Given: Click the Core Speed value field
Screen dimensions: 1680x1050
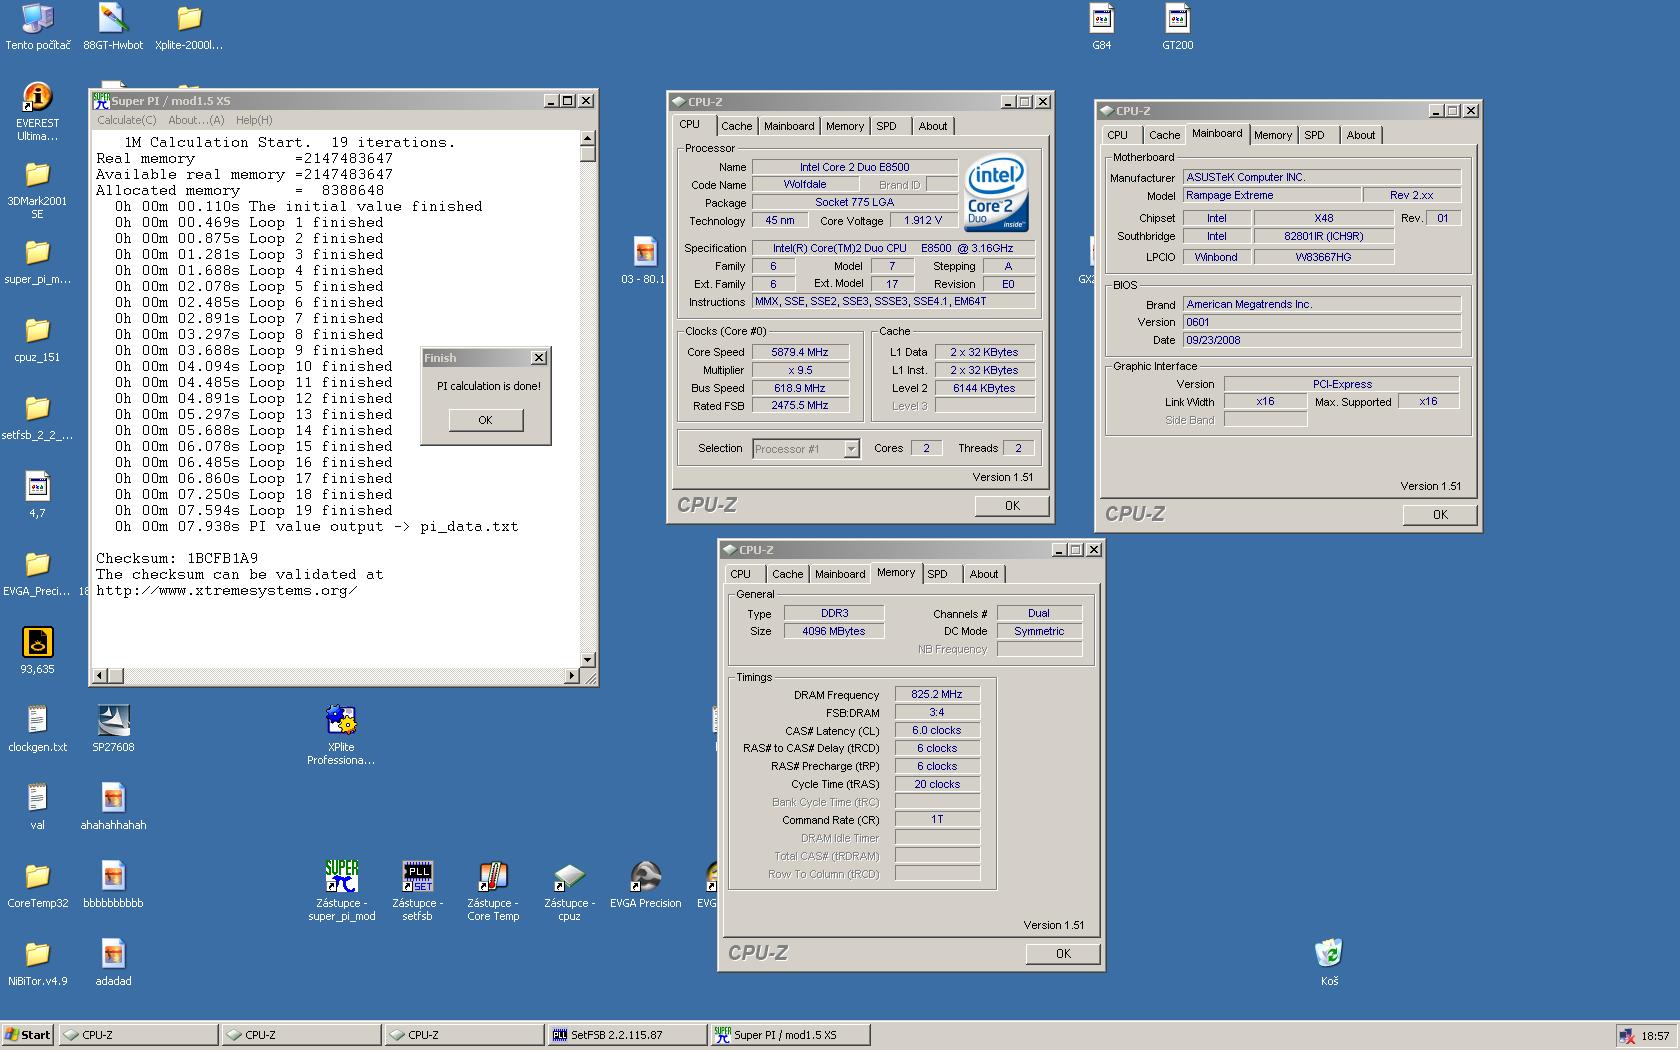Looking at the screenshot, I should (x=800, y=352).
